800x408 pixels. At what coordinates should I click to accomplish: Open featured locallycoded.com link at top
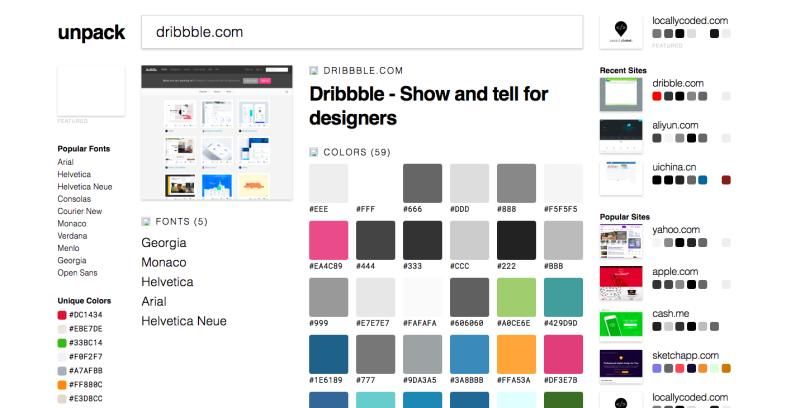coord(690,20)
